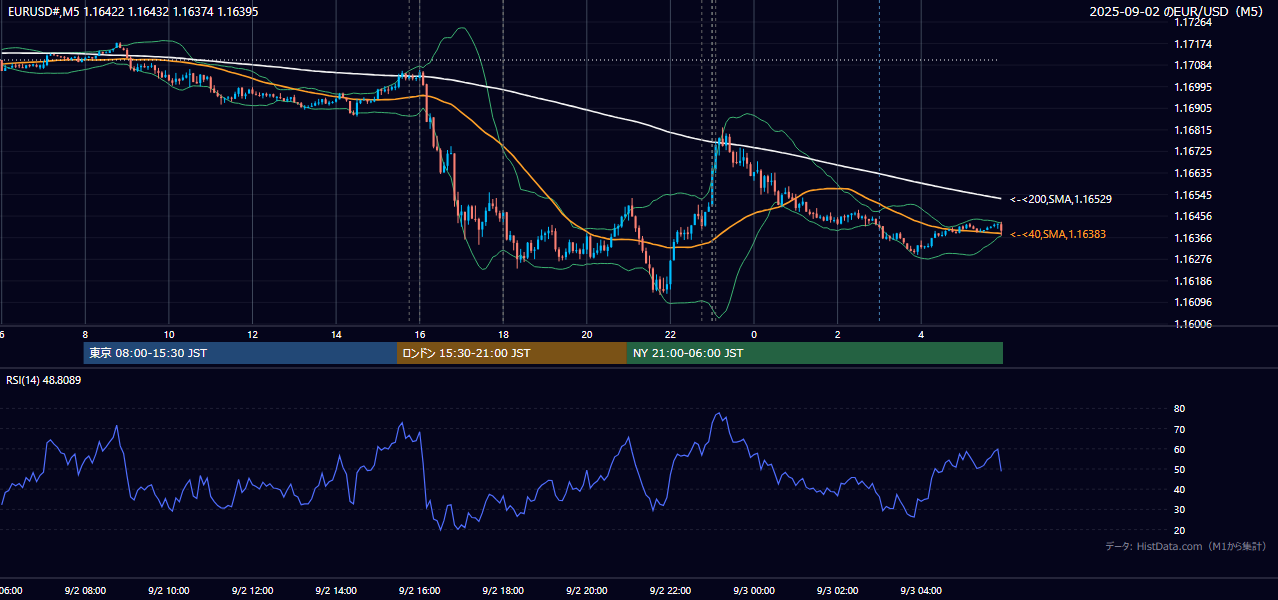Image resolution: width=1278 pixels, height=600 pixels.
Task: Click the 9/2 20:00 bottom time label
Action: 587,591
